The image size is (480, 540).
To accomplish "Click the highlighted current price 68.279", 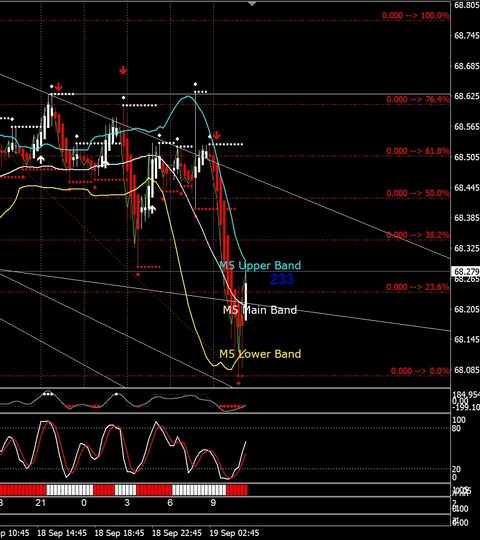I will (x=466, y=272).
